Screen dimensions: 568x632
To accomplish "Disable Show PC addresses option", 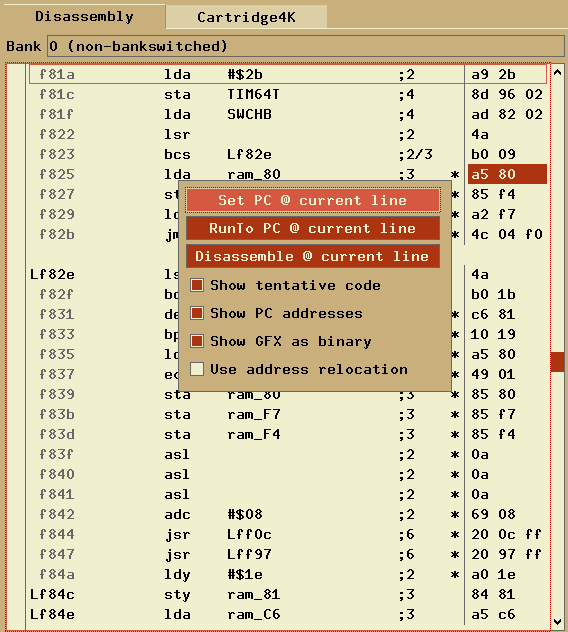I will [x=197, y=313].
